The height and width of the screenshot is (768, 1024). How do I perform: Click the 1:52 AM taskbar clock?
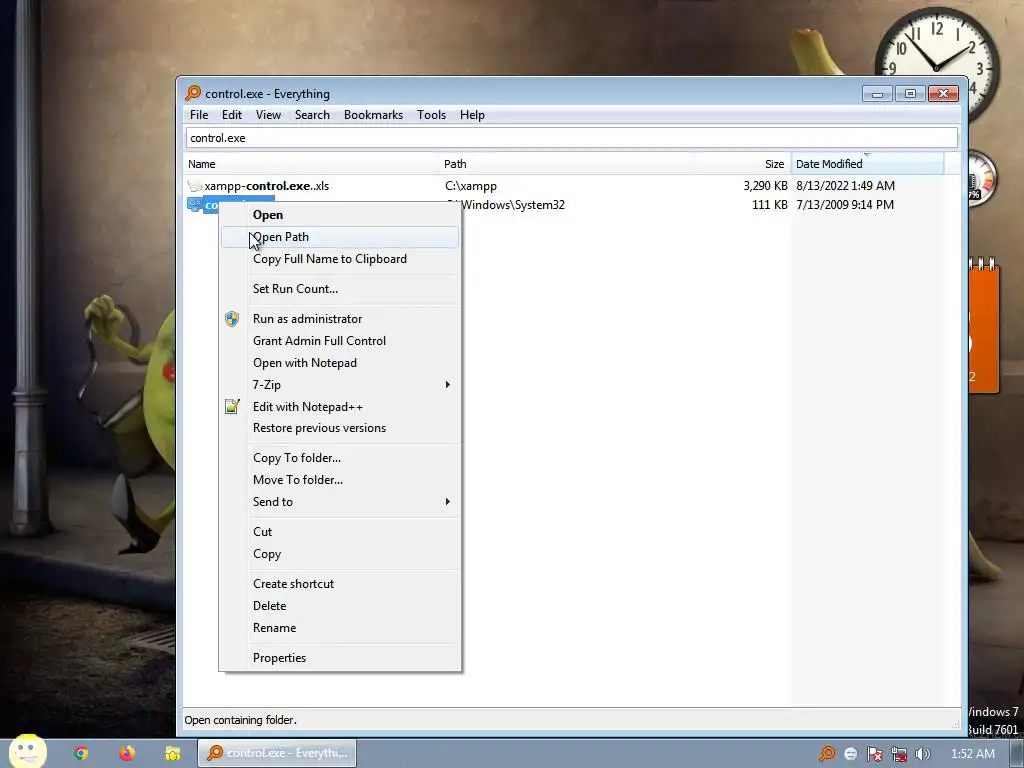pos(972,754)
